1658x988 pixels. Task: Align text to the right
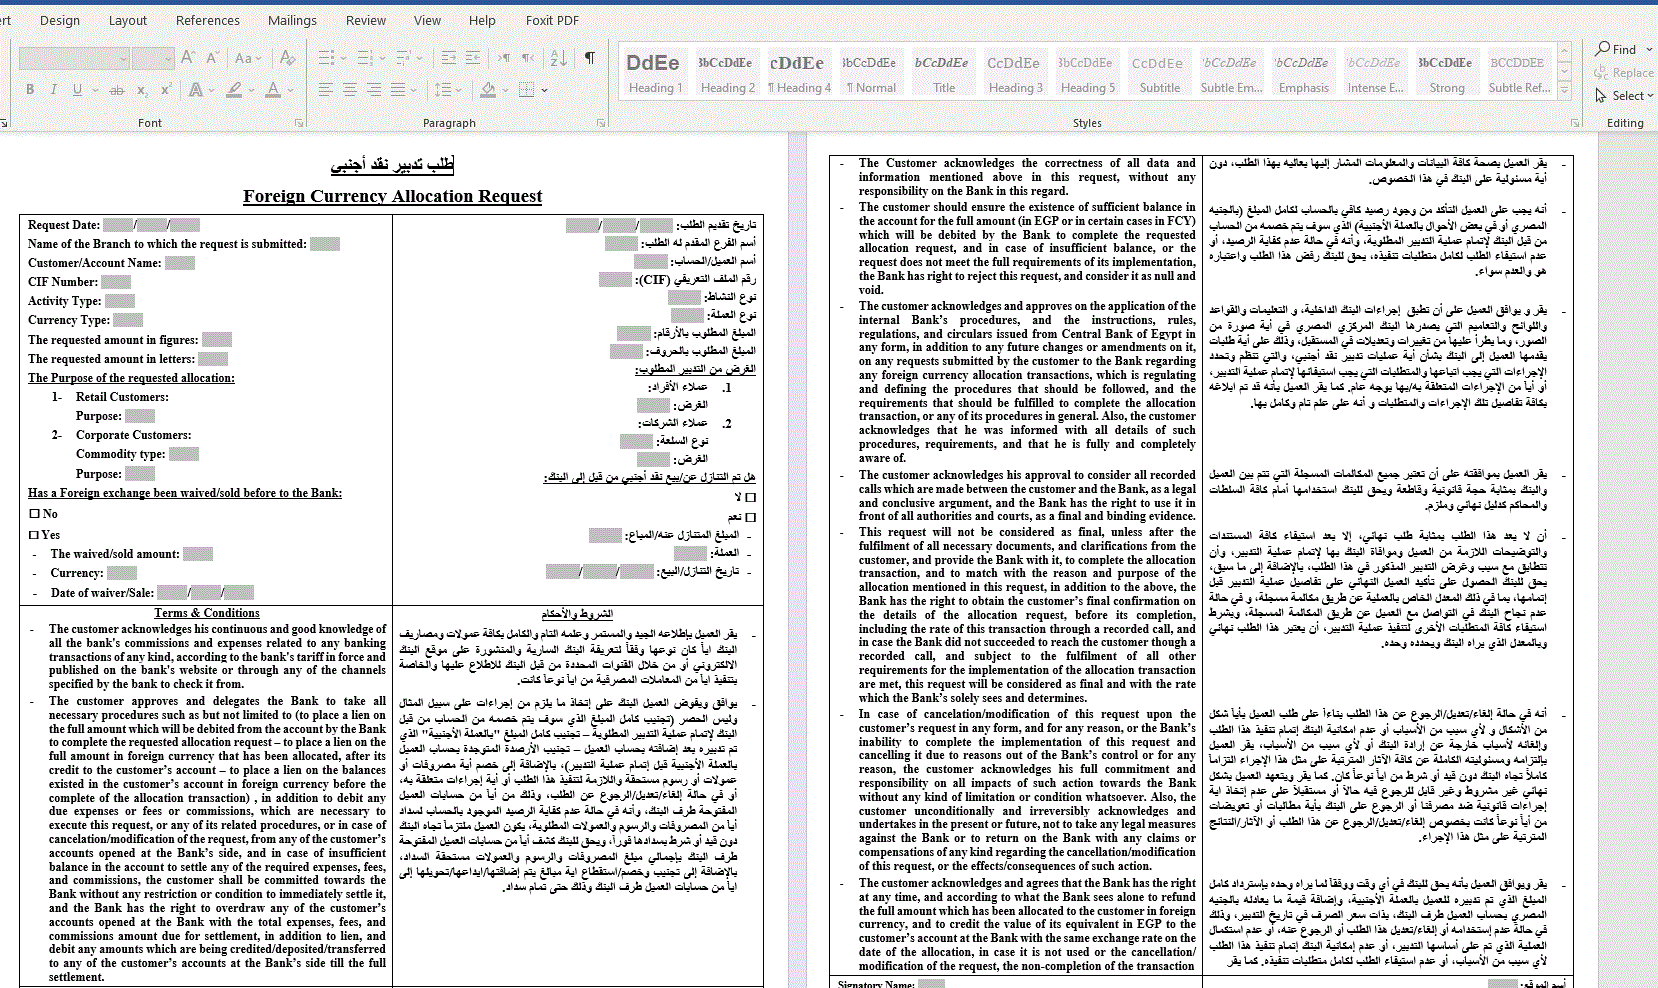point(374,90)
